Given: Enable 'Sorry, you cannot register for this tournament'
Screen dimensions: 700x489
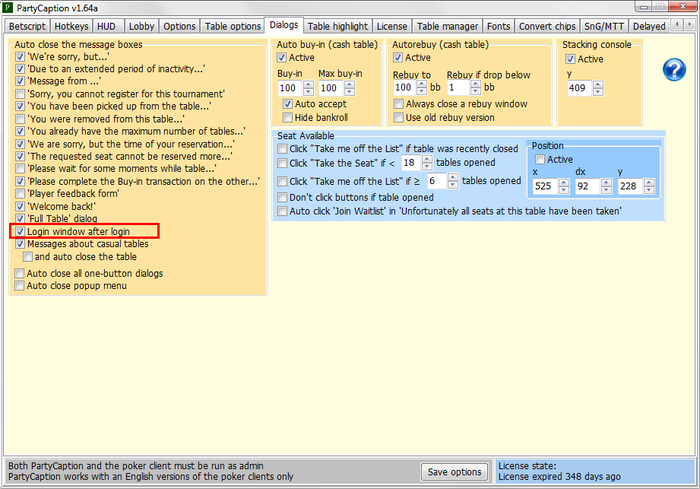Looking at the screenshot, I should [x=20, y=94].
